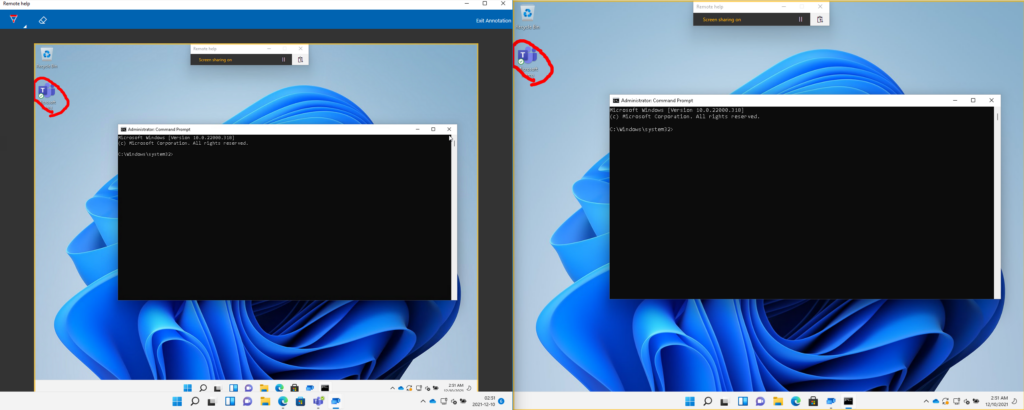Open Start menu in the viewer's mirrored taskbar
This screenshot has height=410, width=1024.
coord(187,388)
